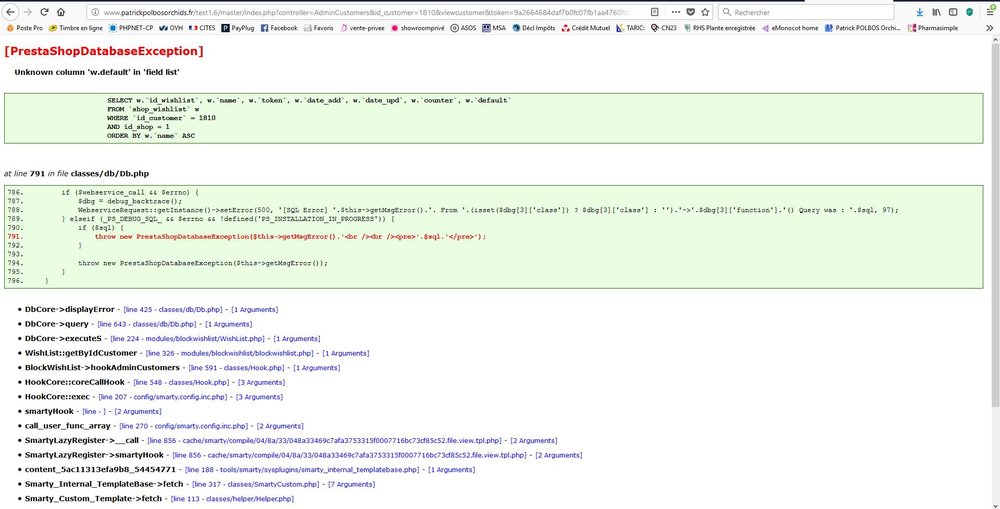Open the Favoris bookmark folder
The image size is (1000, 509).
tap(318, 28)
